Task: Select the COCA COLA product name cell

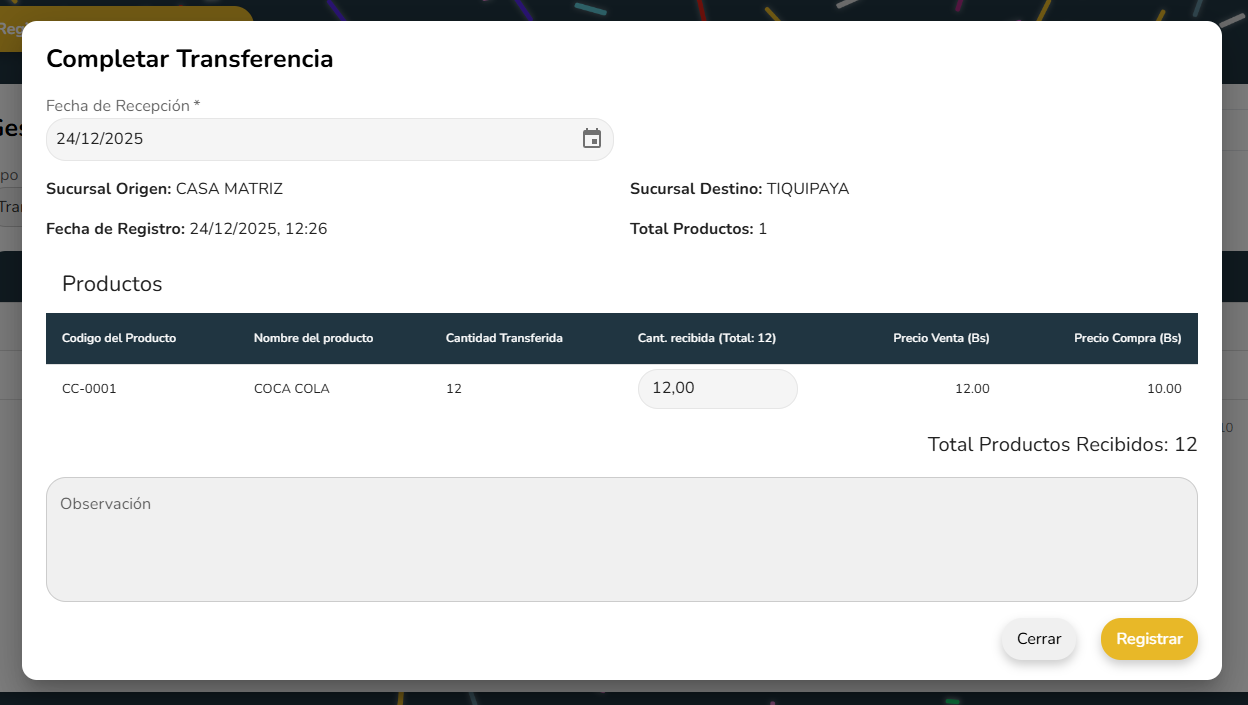Action: pos(291,389)
